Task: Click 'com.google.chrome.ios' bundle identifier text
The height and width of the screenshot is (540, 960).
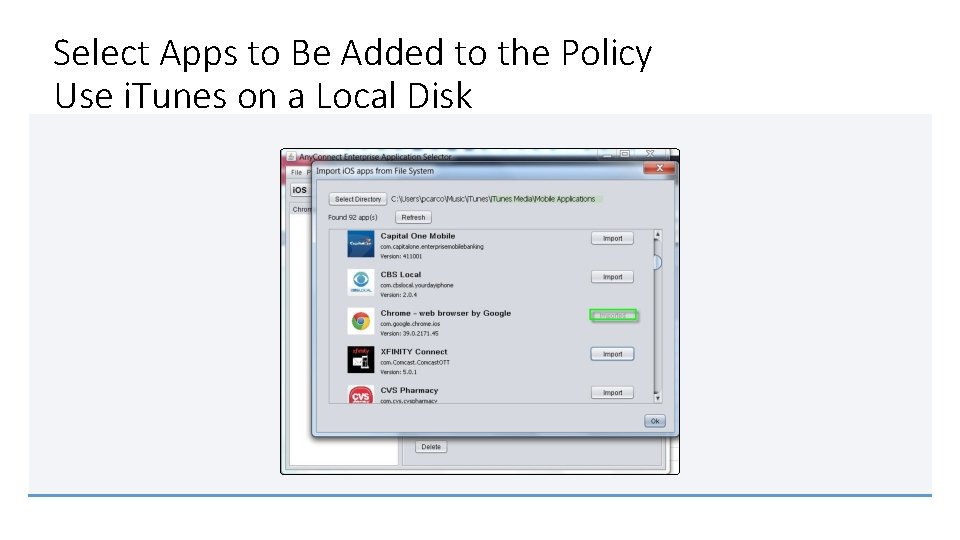Action: pos(410,324)
